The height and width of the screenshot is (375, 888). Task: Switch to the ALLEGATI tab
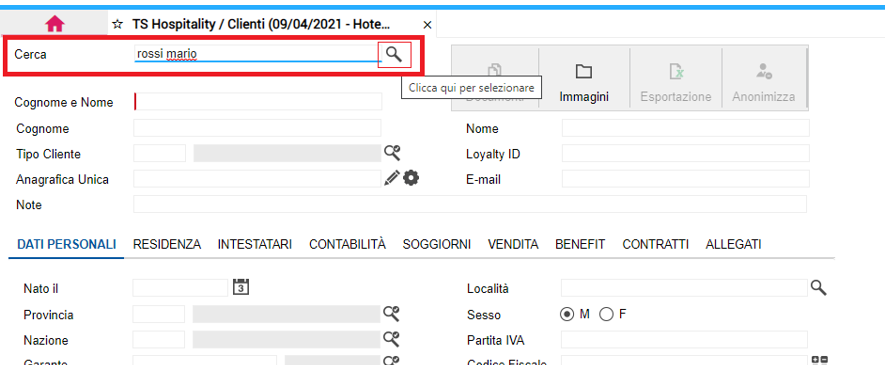pyautogui.click(x=733, y=244)
